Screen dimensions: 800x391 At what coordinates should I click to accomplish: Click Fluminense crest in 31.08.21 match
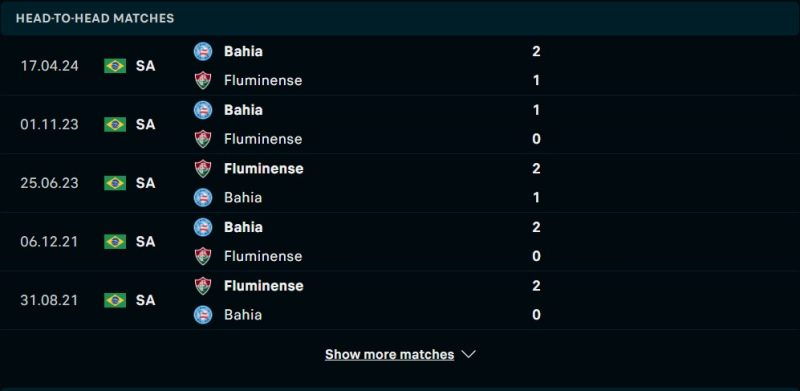pos(203,285)
